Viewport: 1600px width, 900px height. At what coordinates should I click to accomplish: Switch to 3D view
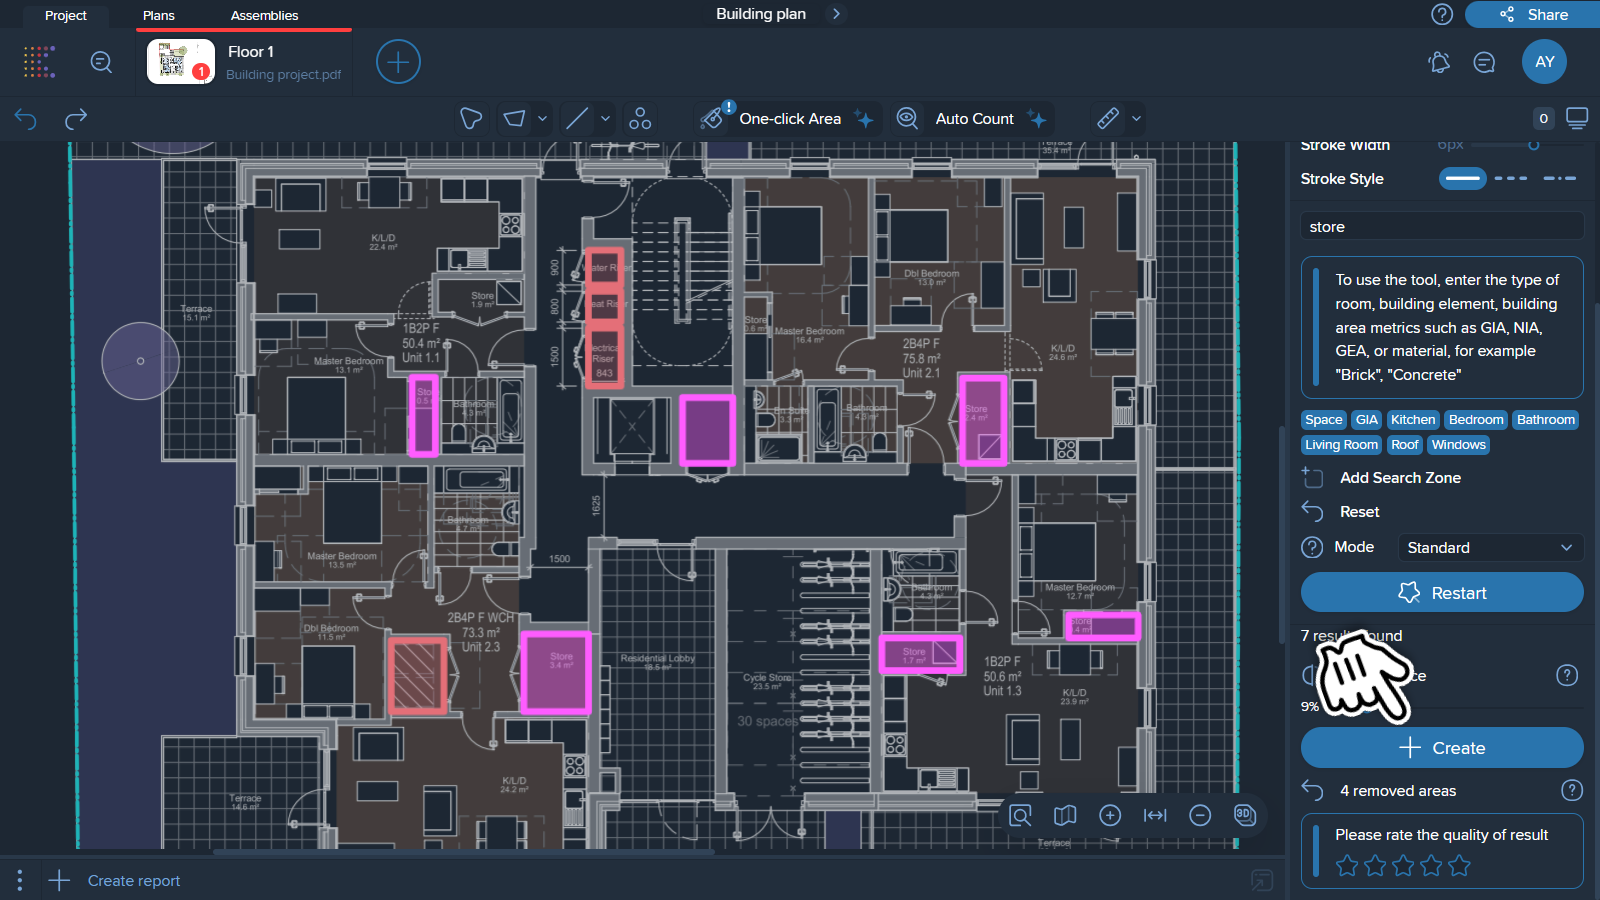1245,815
